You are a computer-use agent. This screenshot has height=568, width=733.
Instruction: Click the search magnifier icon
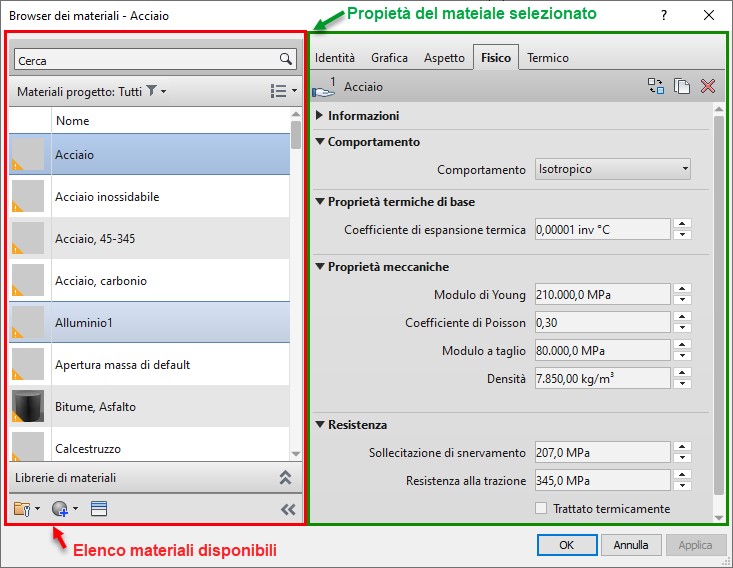pyautogui.click(x=285, y=59)
